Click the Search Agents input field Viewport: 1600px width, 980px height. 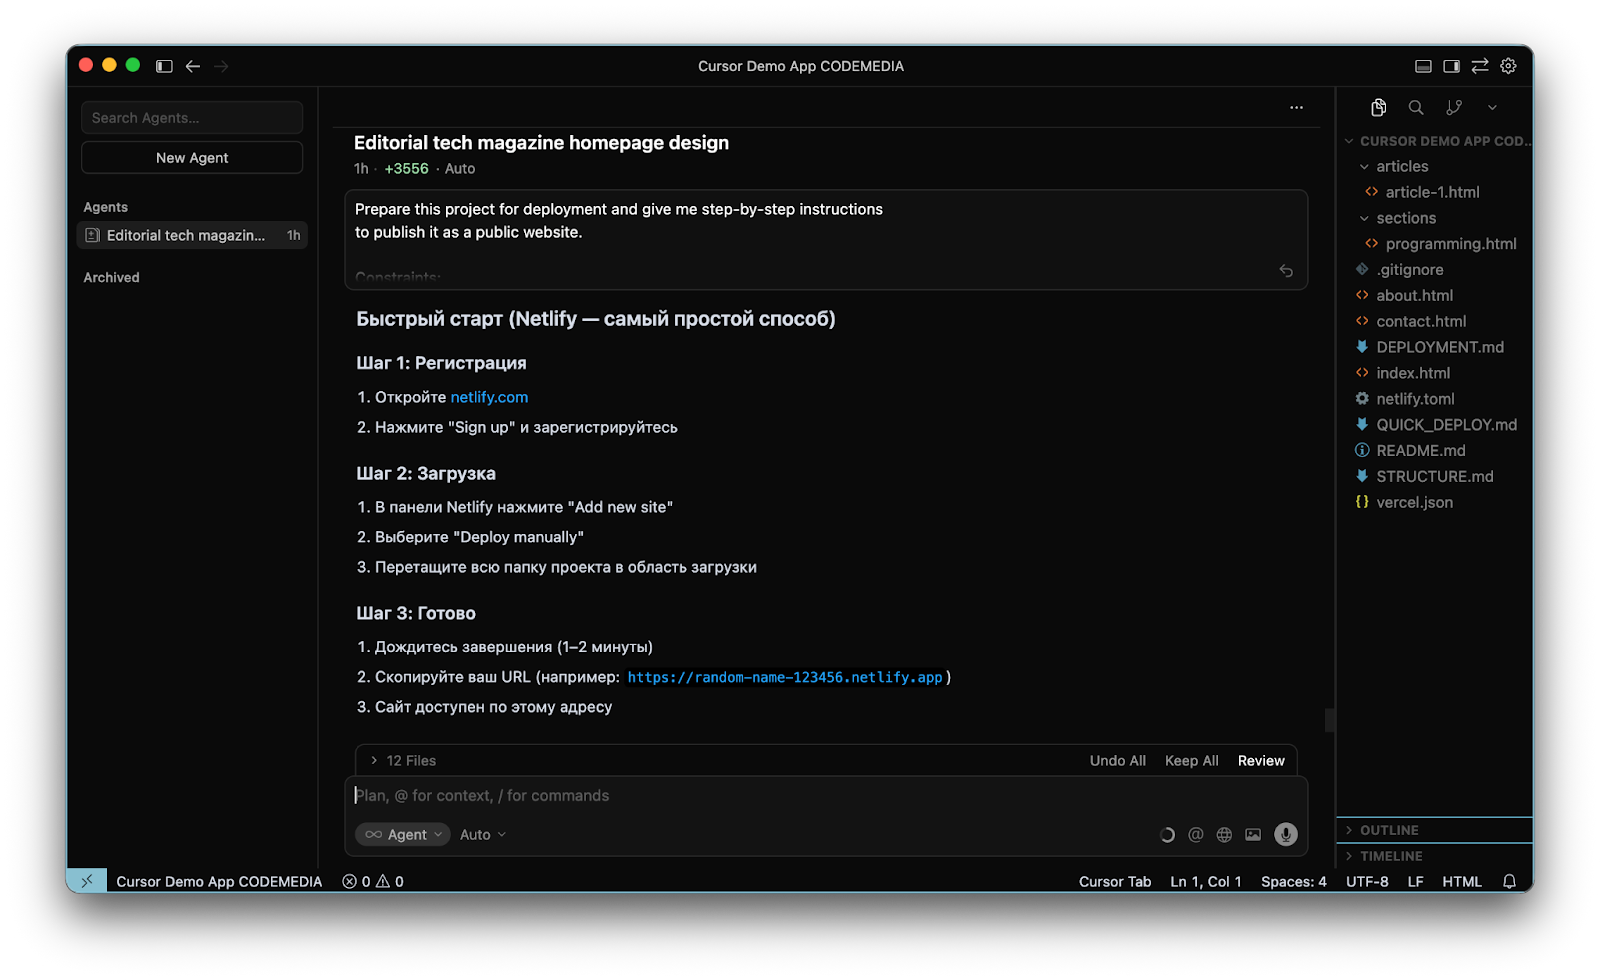pos(192,118)
